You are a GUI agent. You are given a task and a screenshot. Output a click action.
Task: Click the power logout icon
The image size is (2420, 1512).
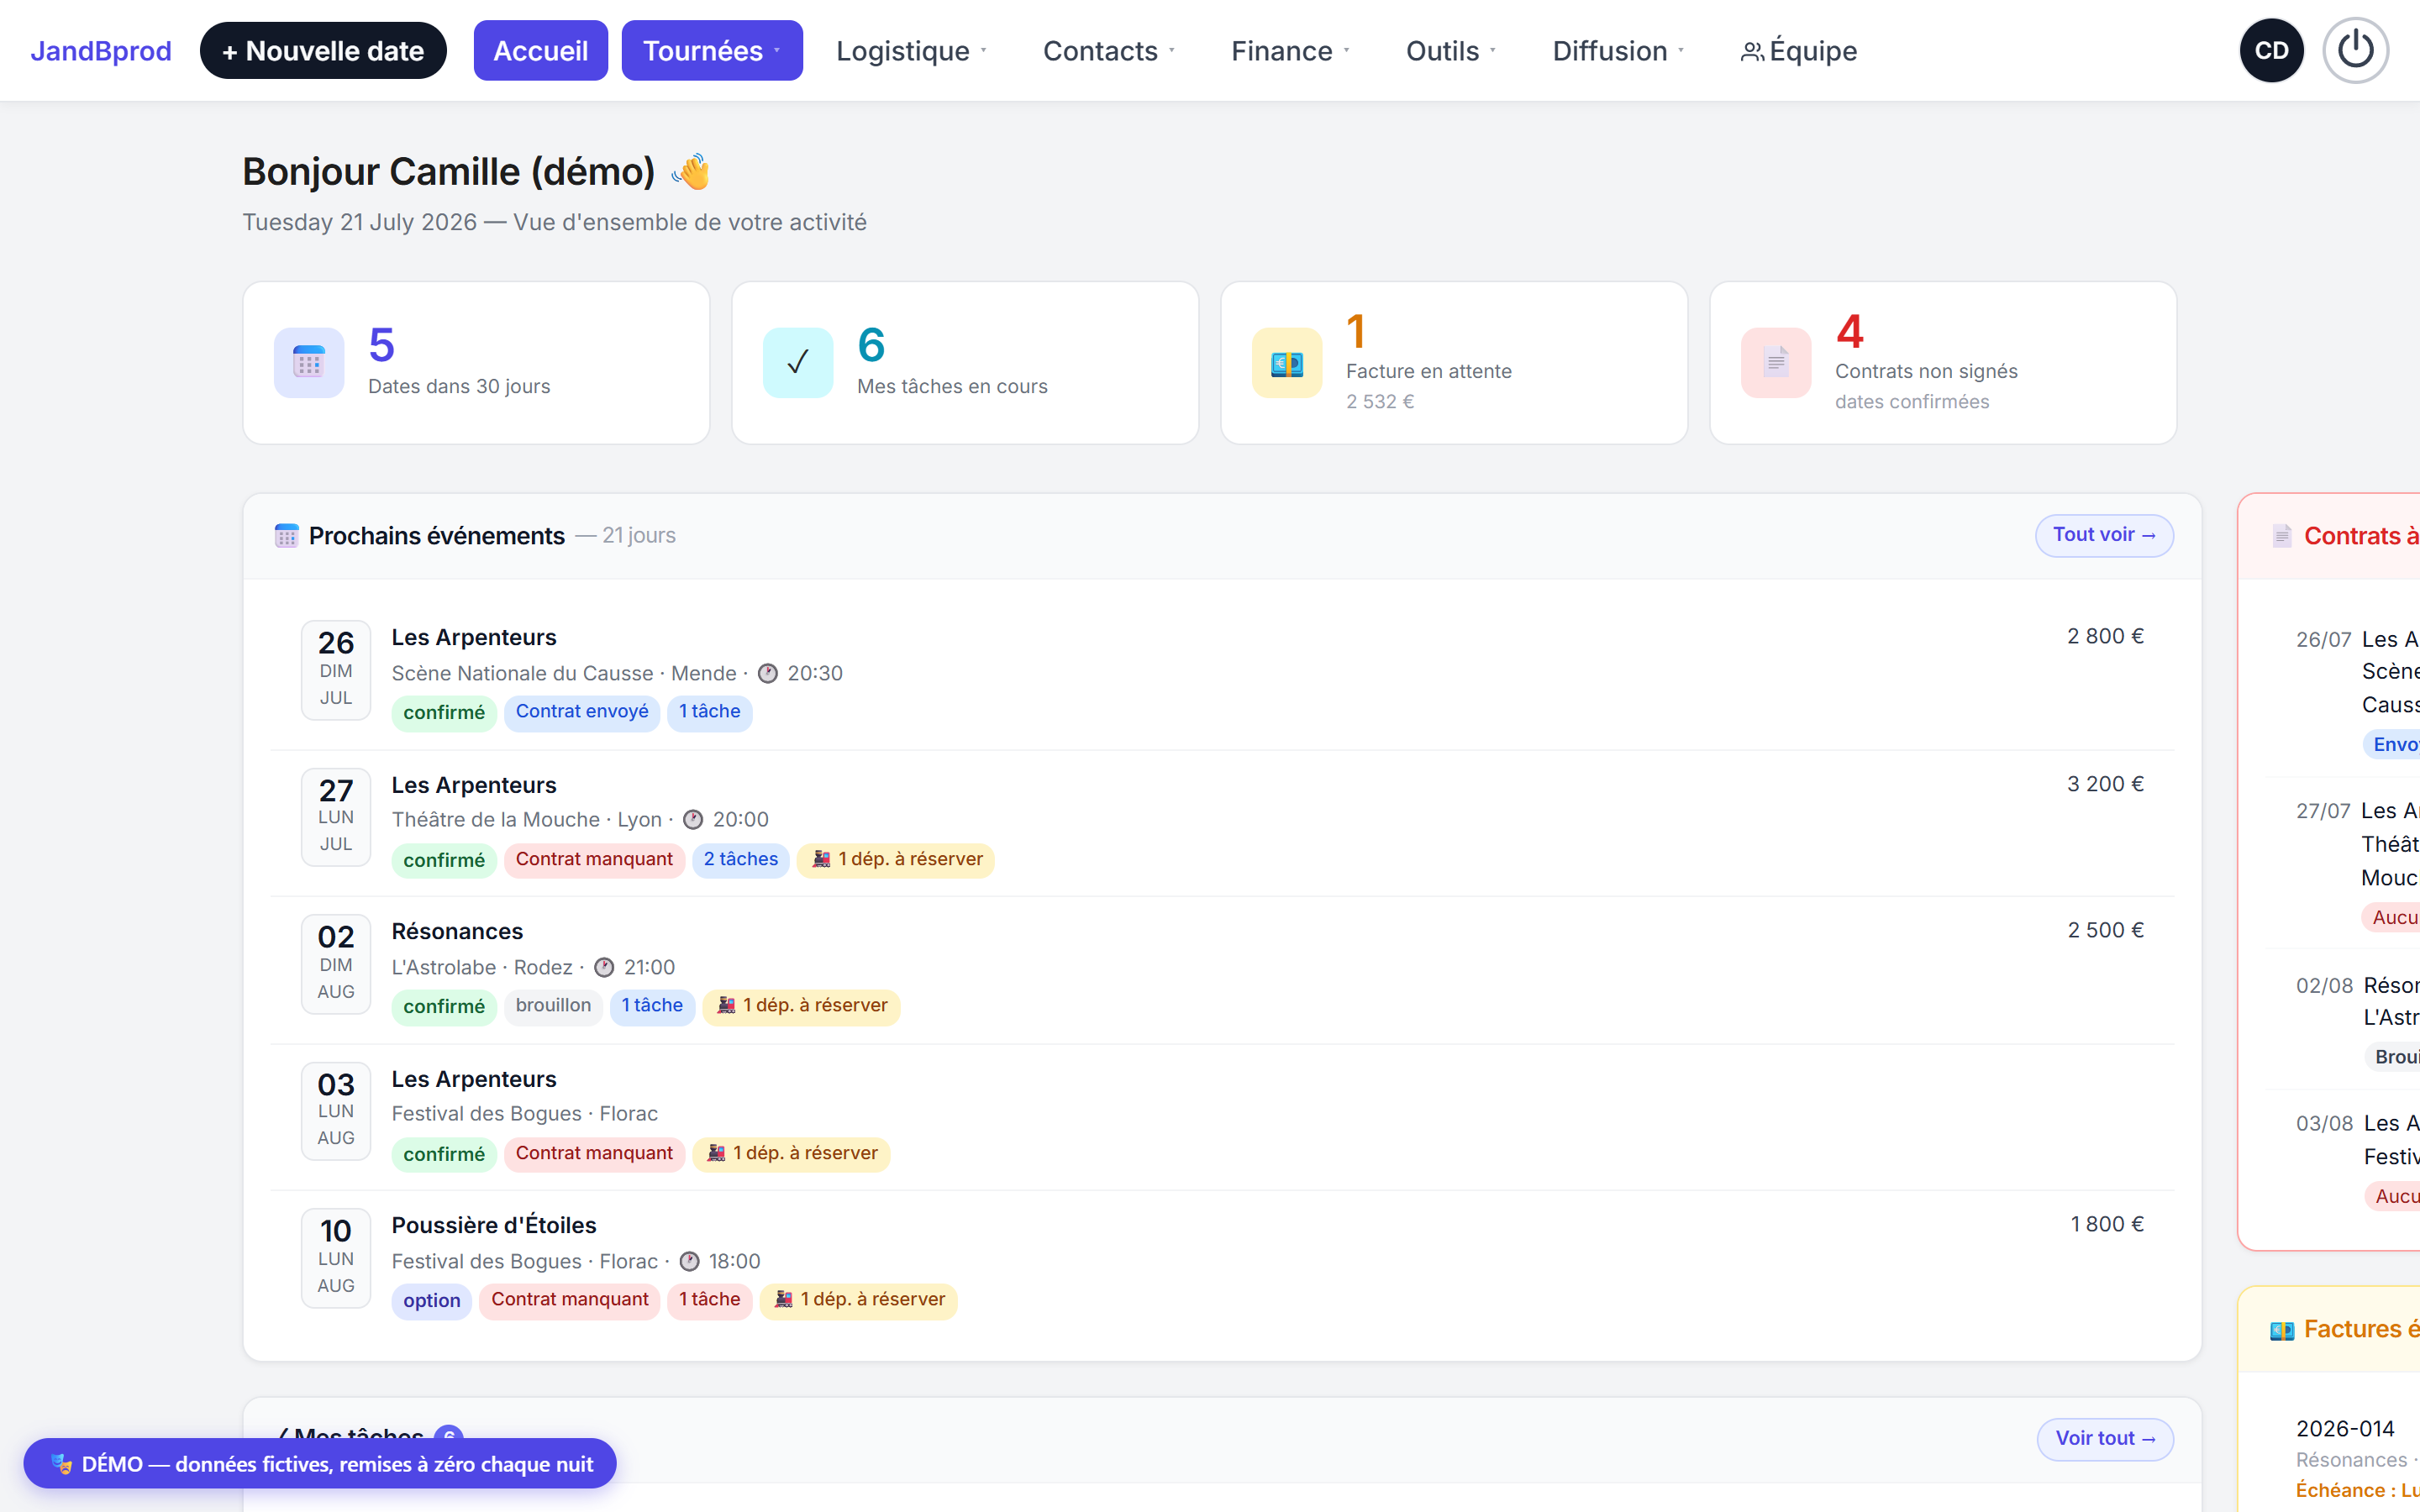pyautogui.click(x=2355, y=50)
